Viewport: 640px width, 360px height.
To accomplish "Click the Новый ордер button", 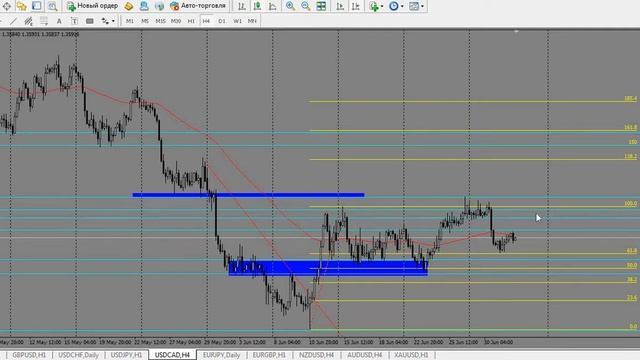I will point(93,6).
